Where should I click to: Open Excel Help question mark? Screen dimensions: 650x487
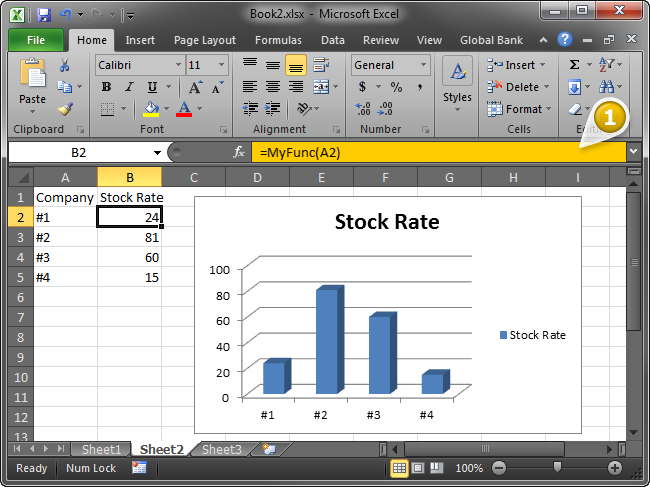565,39
